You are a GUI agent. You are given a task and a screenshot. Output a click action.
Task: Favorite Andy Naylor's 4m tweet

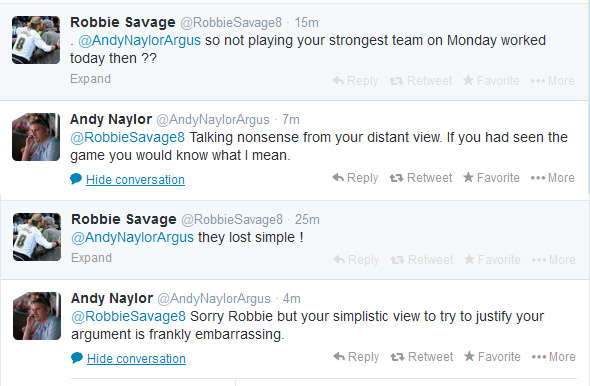click(x=492, y=357)
